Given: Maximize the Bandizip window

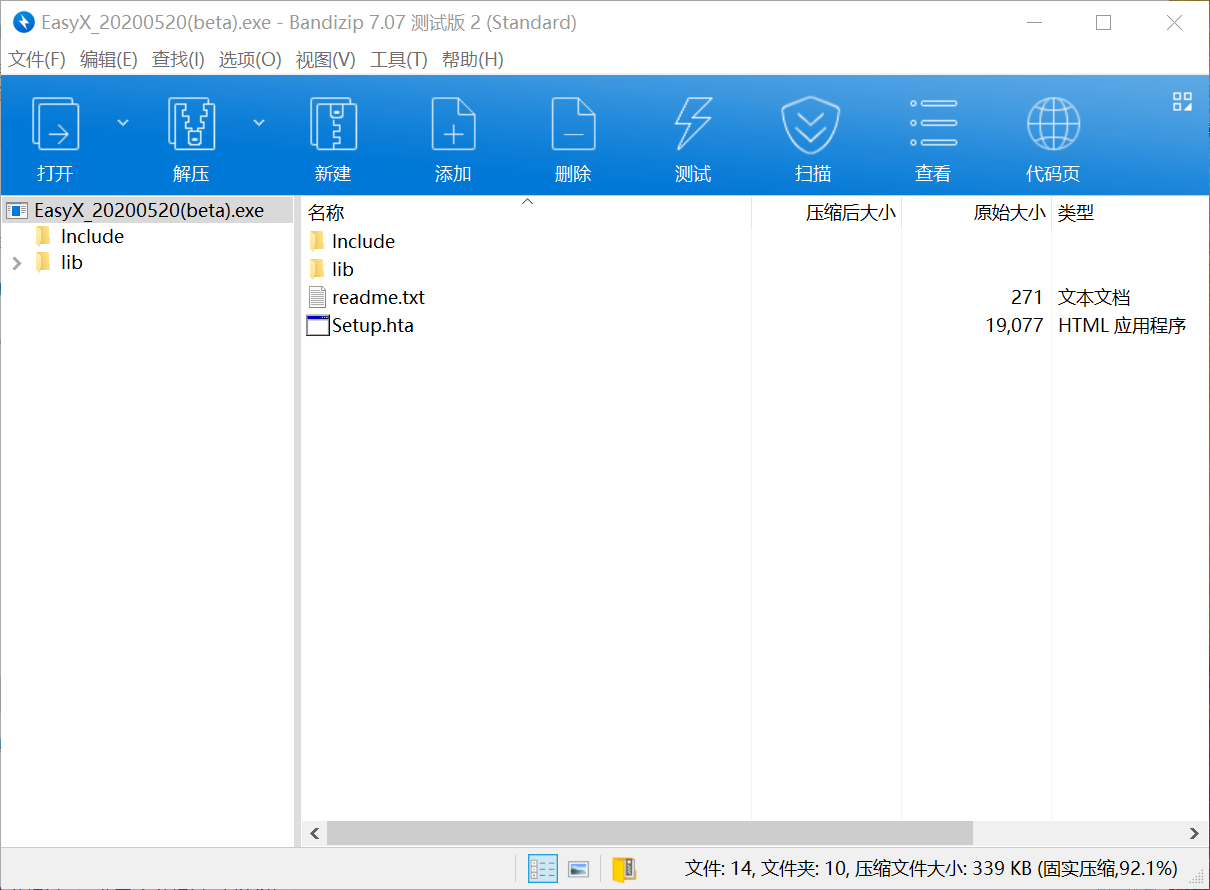Looking at the screenshot, I should pos(1103,22).
